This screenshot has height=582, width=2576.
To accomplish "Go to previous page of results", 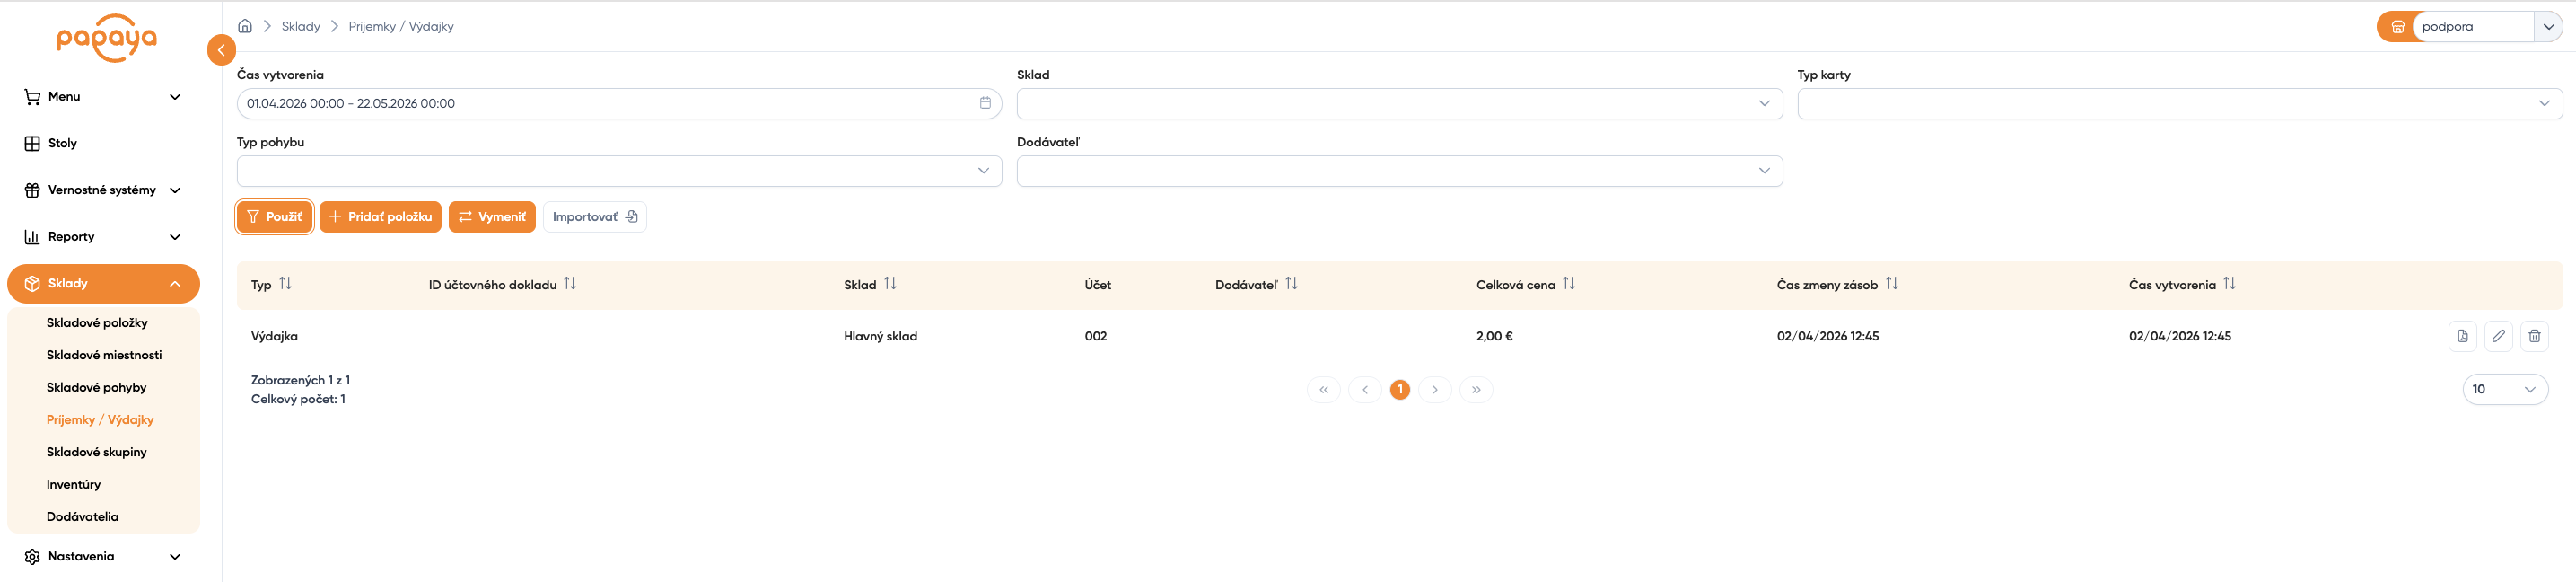I will click(1364, 390).
